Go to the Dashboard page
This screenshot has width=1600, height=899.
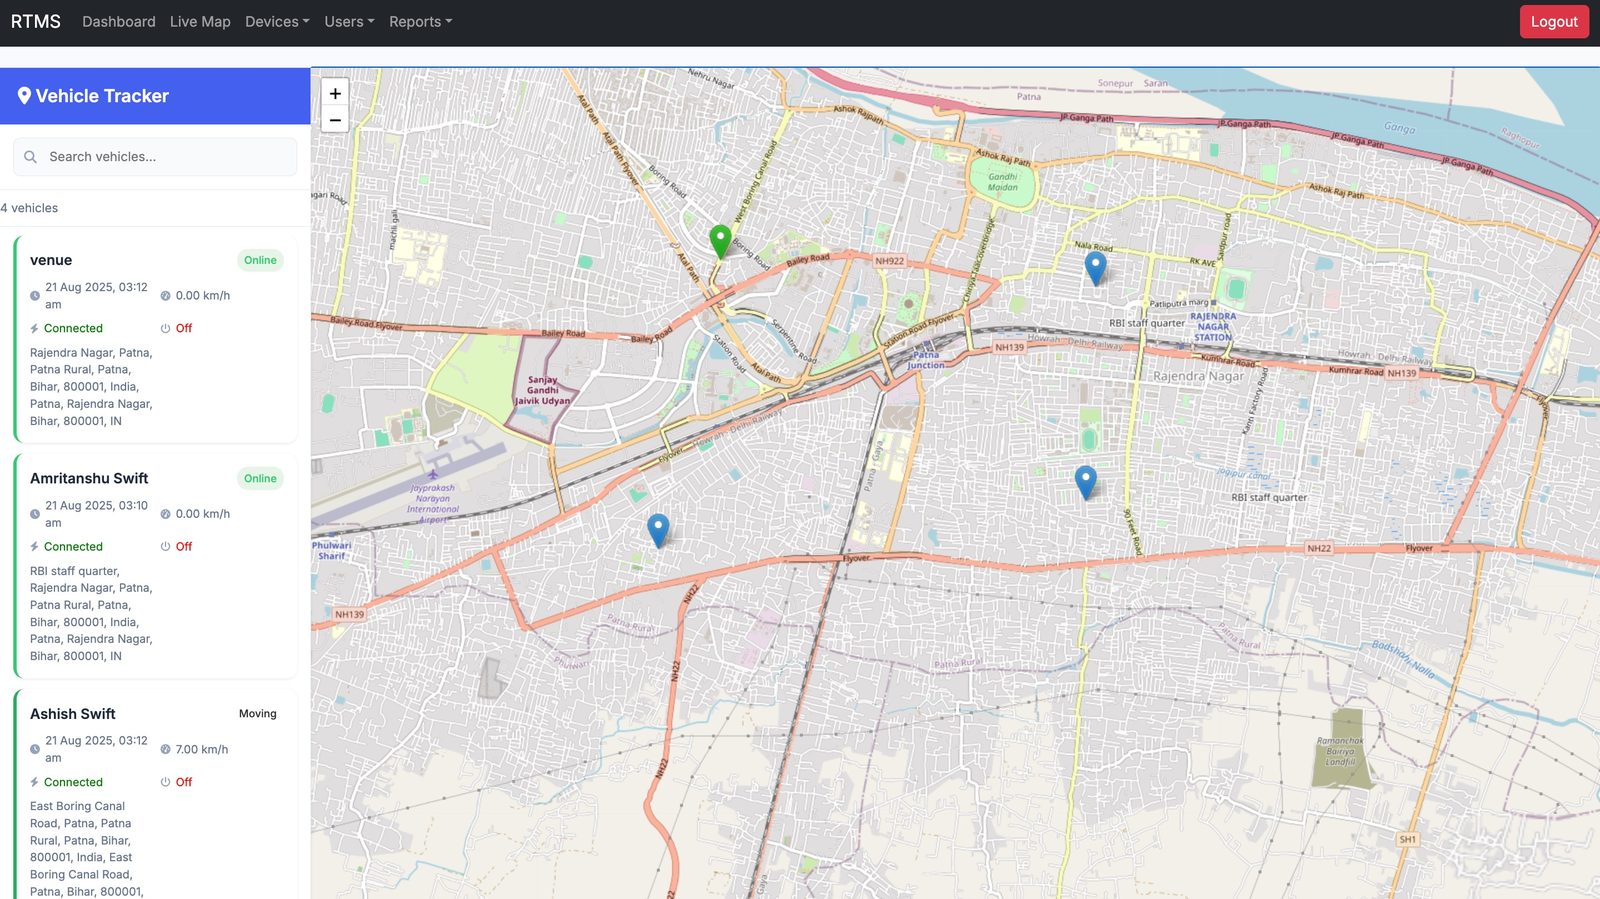[119, 22]
